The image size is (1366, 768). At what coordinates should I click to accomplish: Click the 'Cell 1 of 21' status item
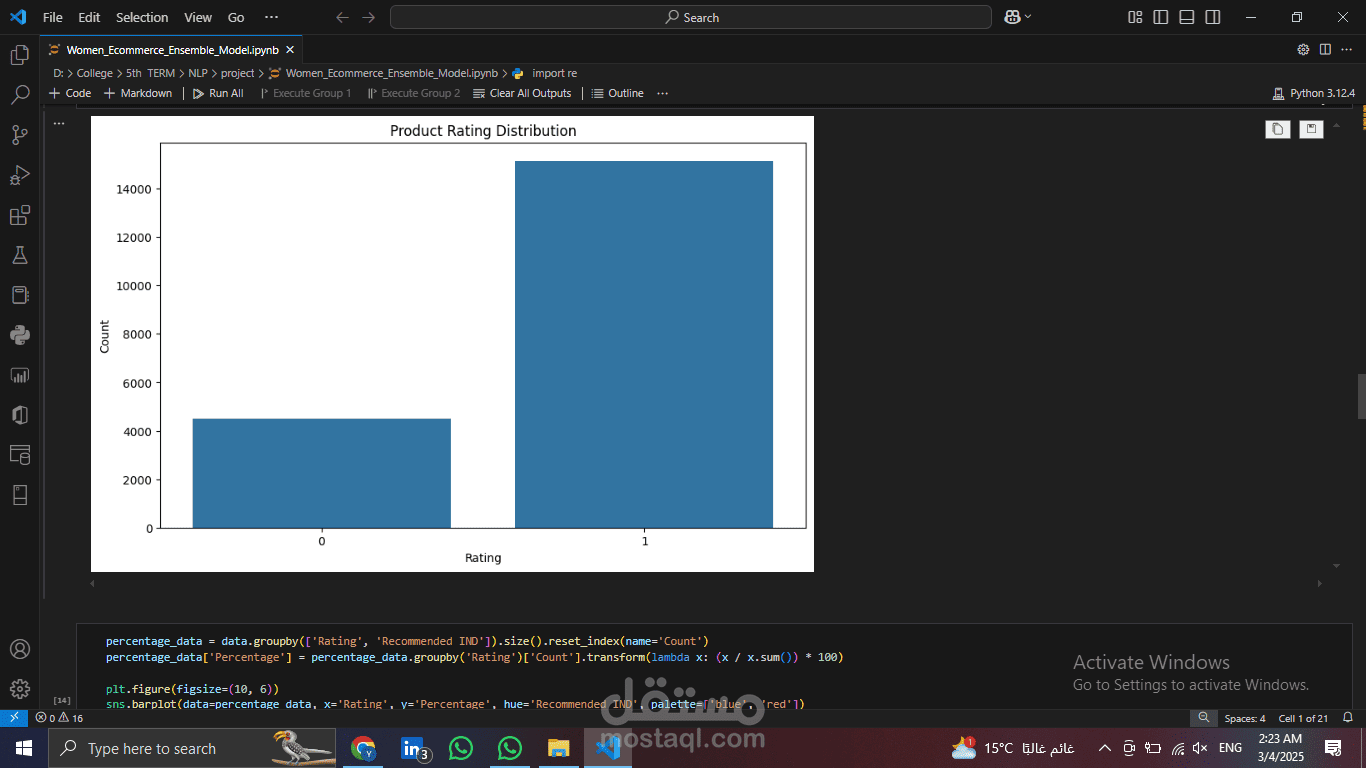tap(1303, 718)
